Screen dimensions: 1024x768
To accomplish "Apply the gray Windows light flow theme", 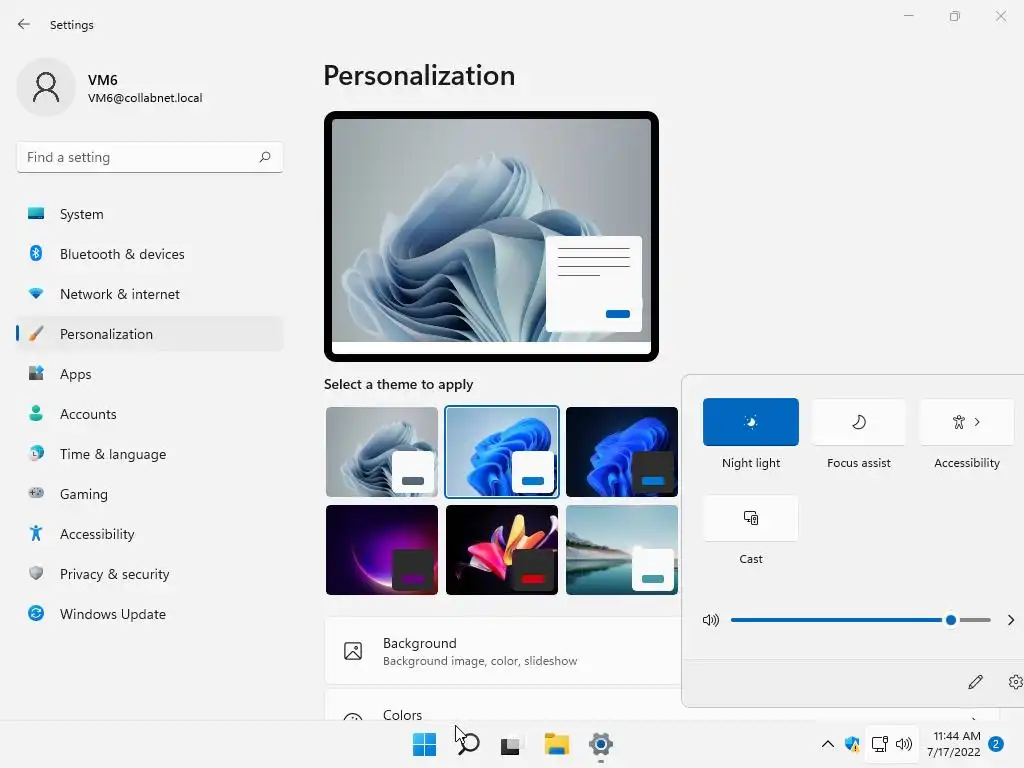I will 382,452.
